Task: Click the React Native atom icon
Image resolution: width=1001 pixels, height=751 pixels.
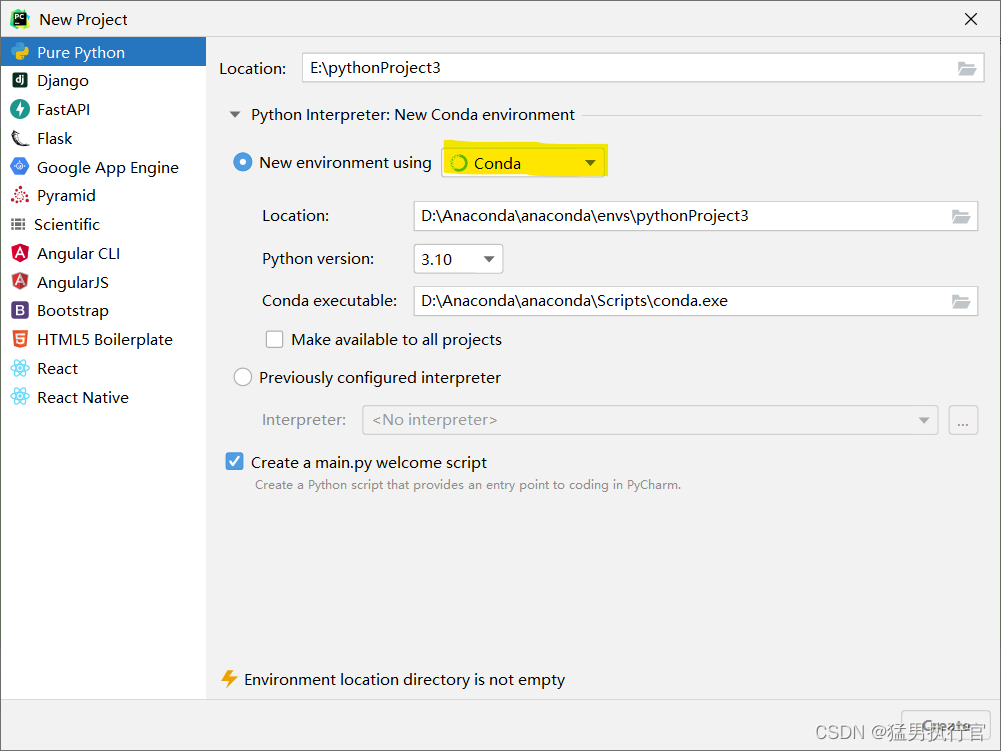Action: [x=20, y=397]
